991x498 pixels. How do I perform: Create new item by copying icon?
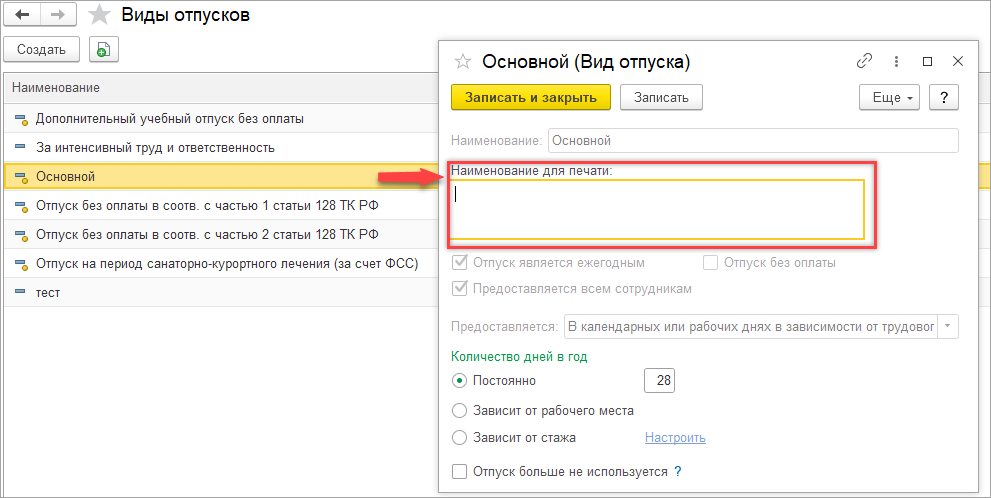click(x=104, y=49)
